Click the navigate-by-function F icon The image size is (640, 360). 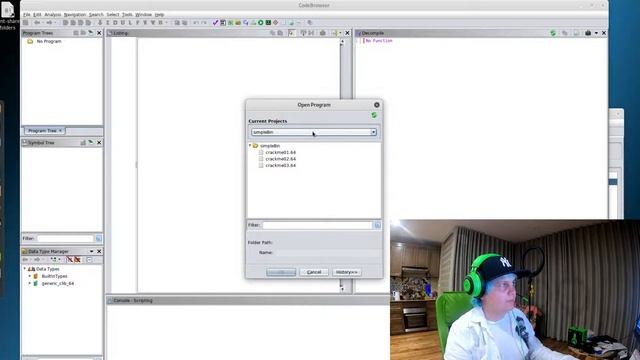point(138,23)
